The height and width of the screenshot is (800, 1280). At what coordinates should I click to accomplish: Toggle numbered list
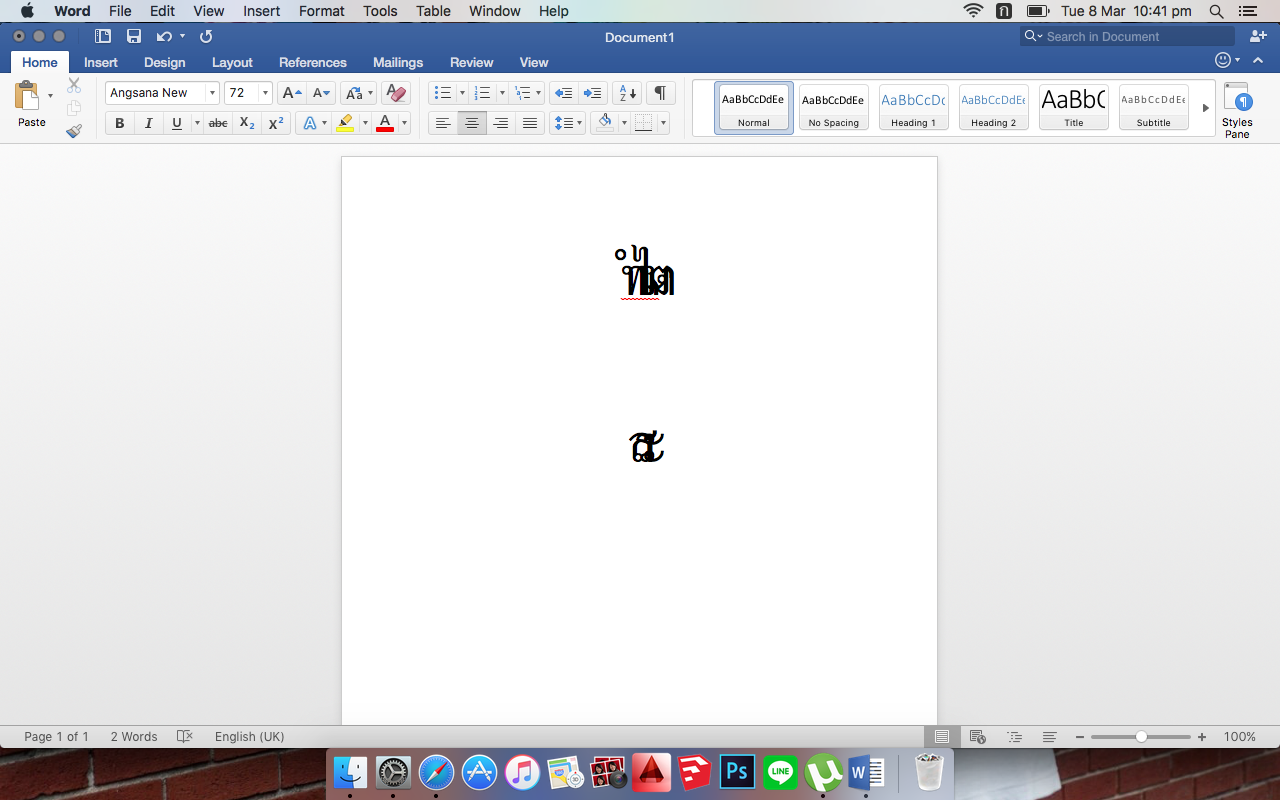[x=482, y=93]
